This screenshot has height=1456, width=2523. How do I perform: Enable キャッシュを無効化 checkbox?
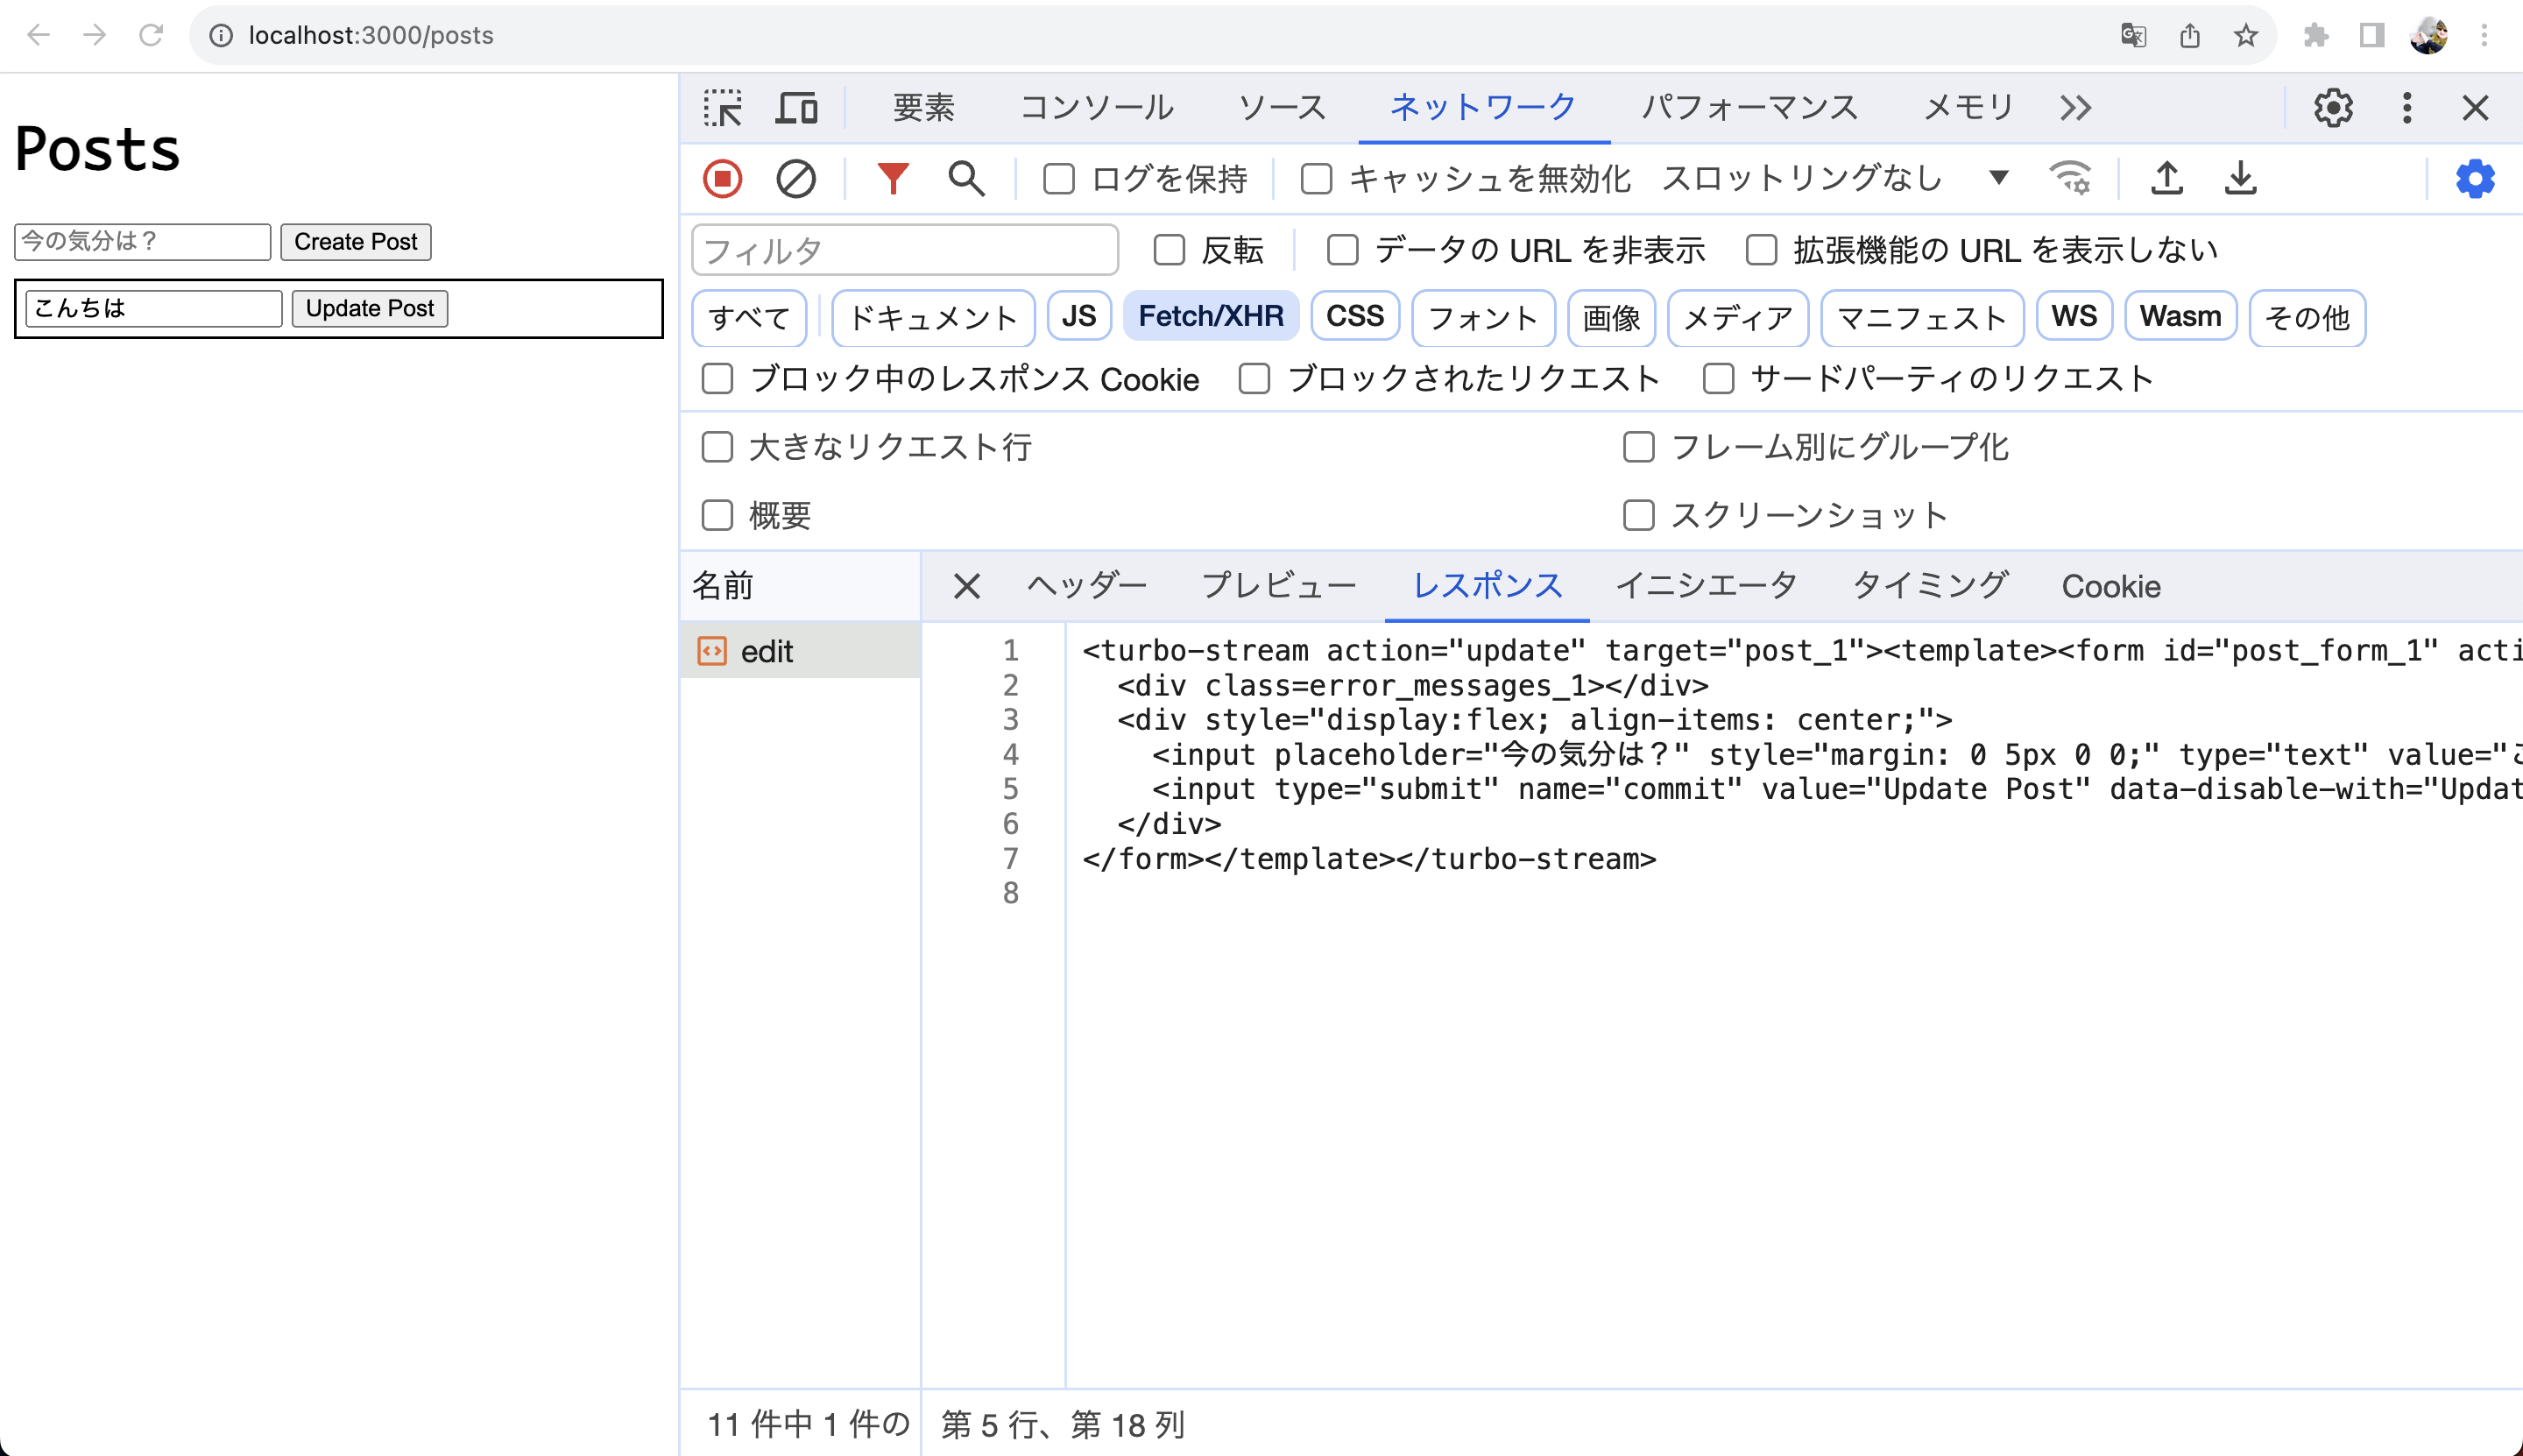[x=1317, y=178]
